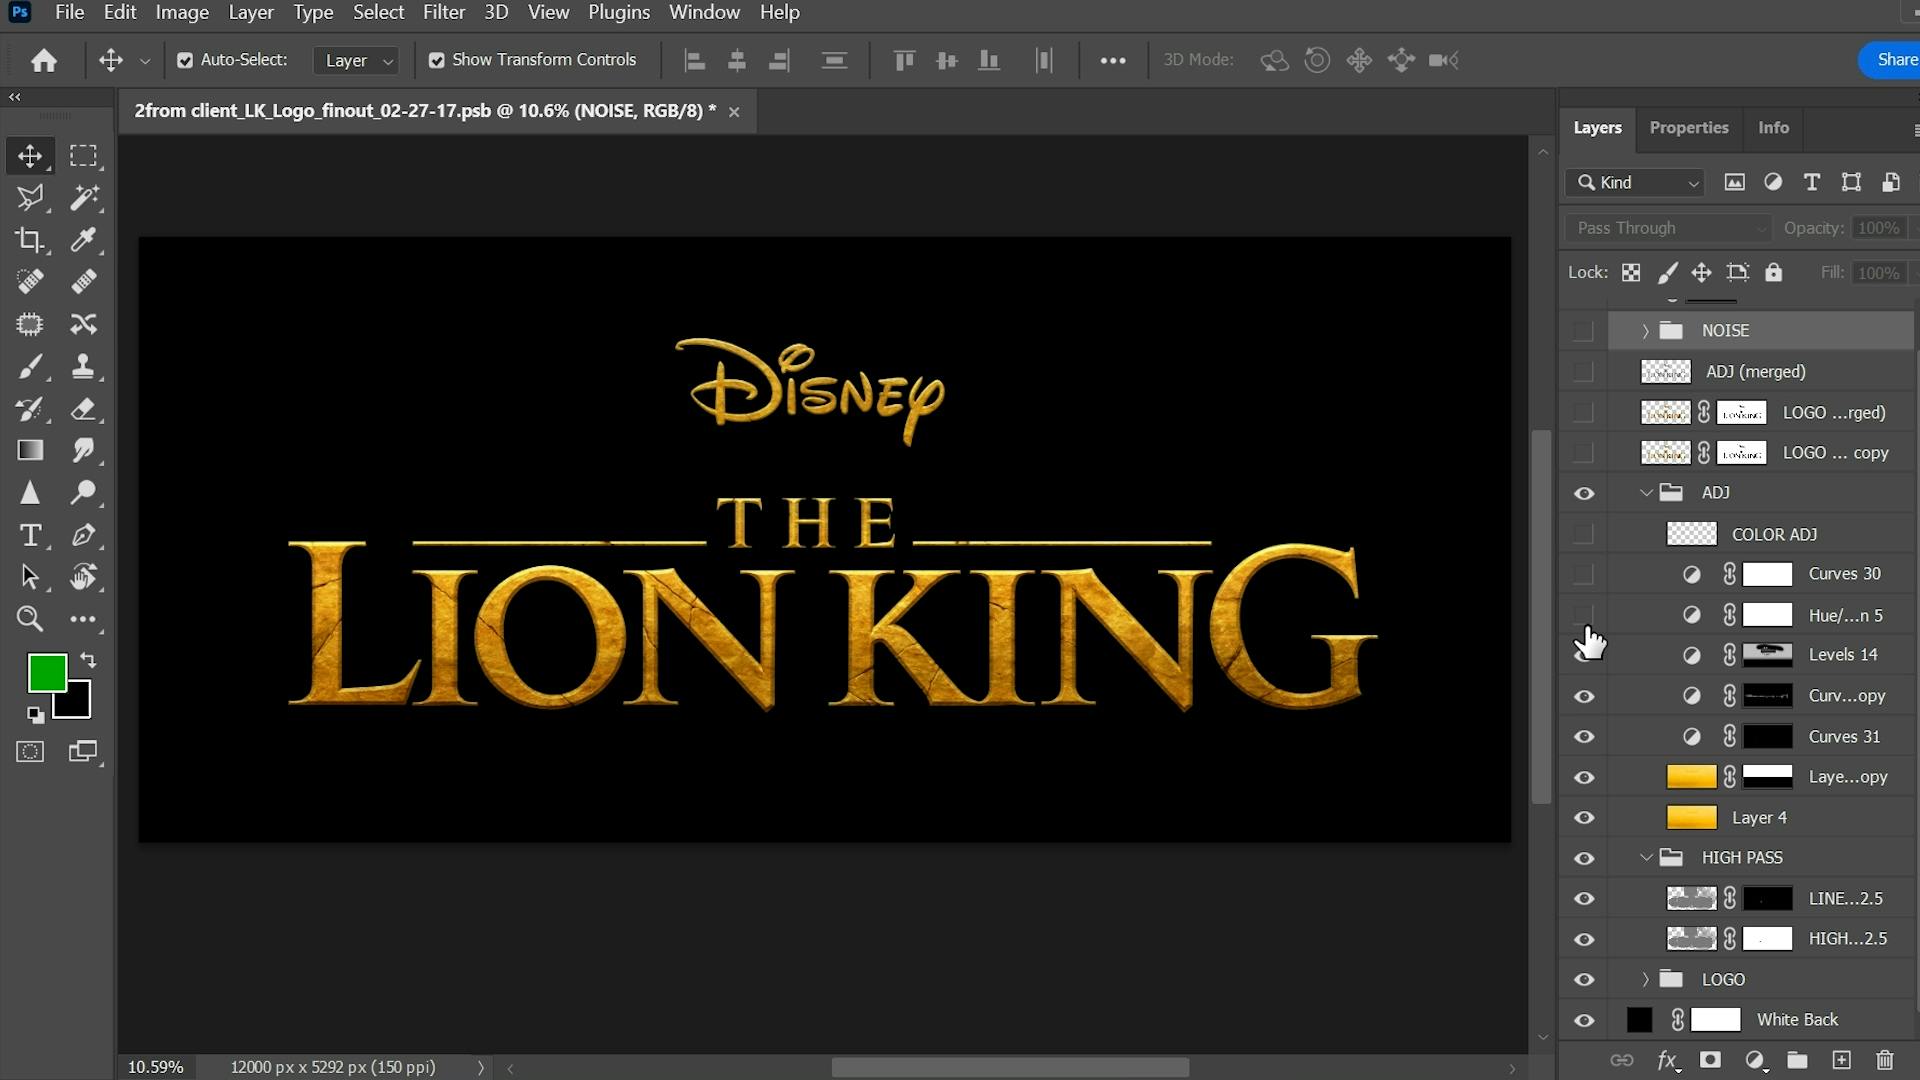1920x1080 pixels.
Task: Open the Pass Through blend mode dropdown
Action: [x=1668, y=228]
